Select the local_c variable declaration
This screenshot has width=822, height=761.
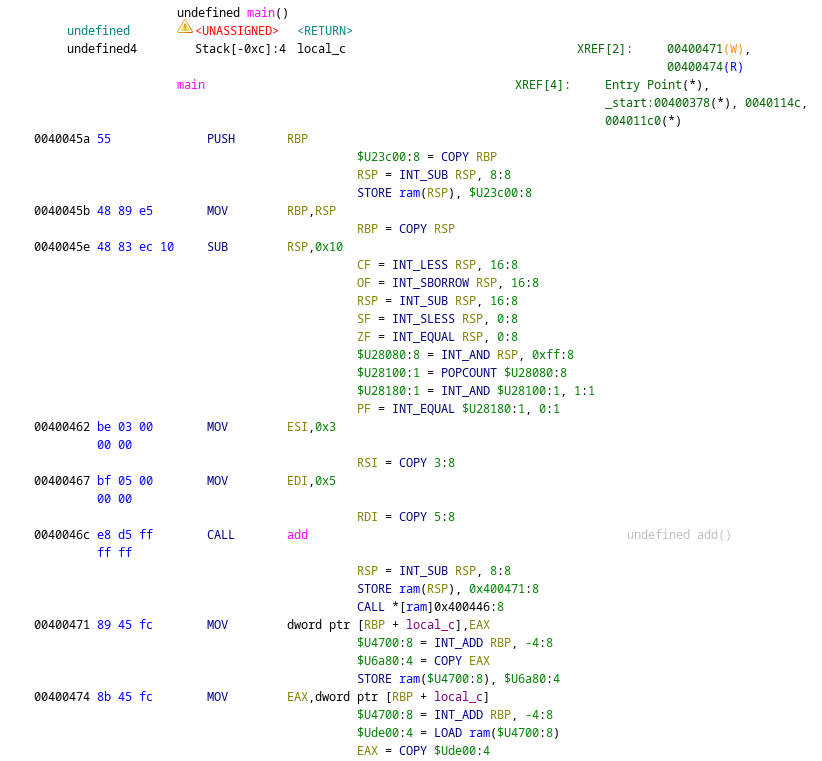point(321,49)
